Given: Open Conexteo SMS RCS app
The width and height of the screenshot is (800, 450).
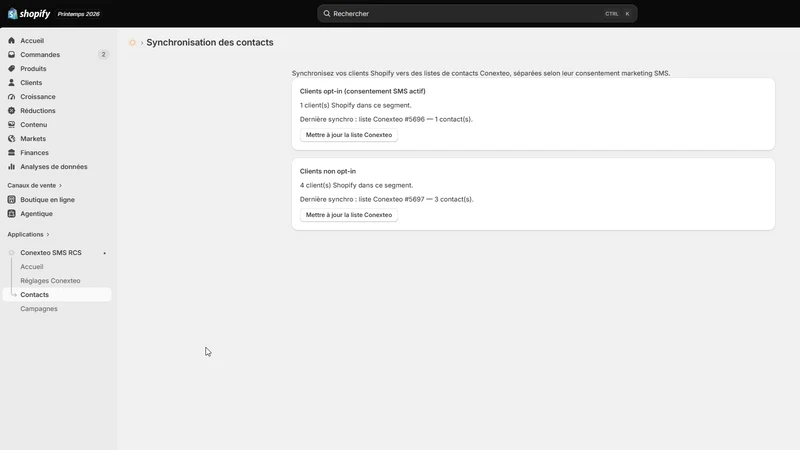Looking at the screenshot, I should 51,253.
